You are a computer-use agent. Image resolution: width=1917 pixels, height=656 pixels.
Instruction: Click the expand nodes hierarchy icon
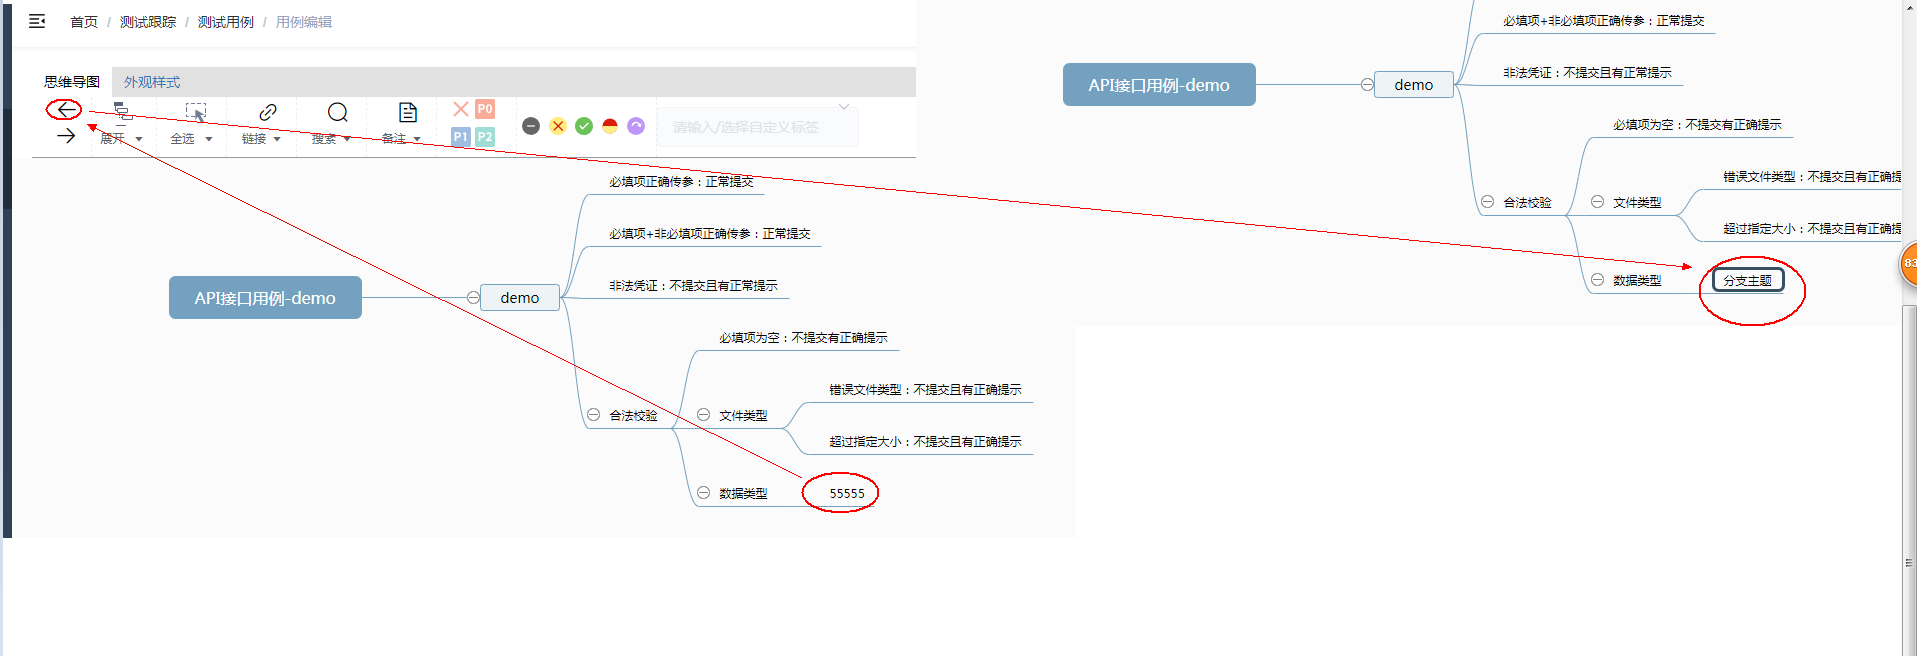(x=122, y=111)
